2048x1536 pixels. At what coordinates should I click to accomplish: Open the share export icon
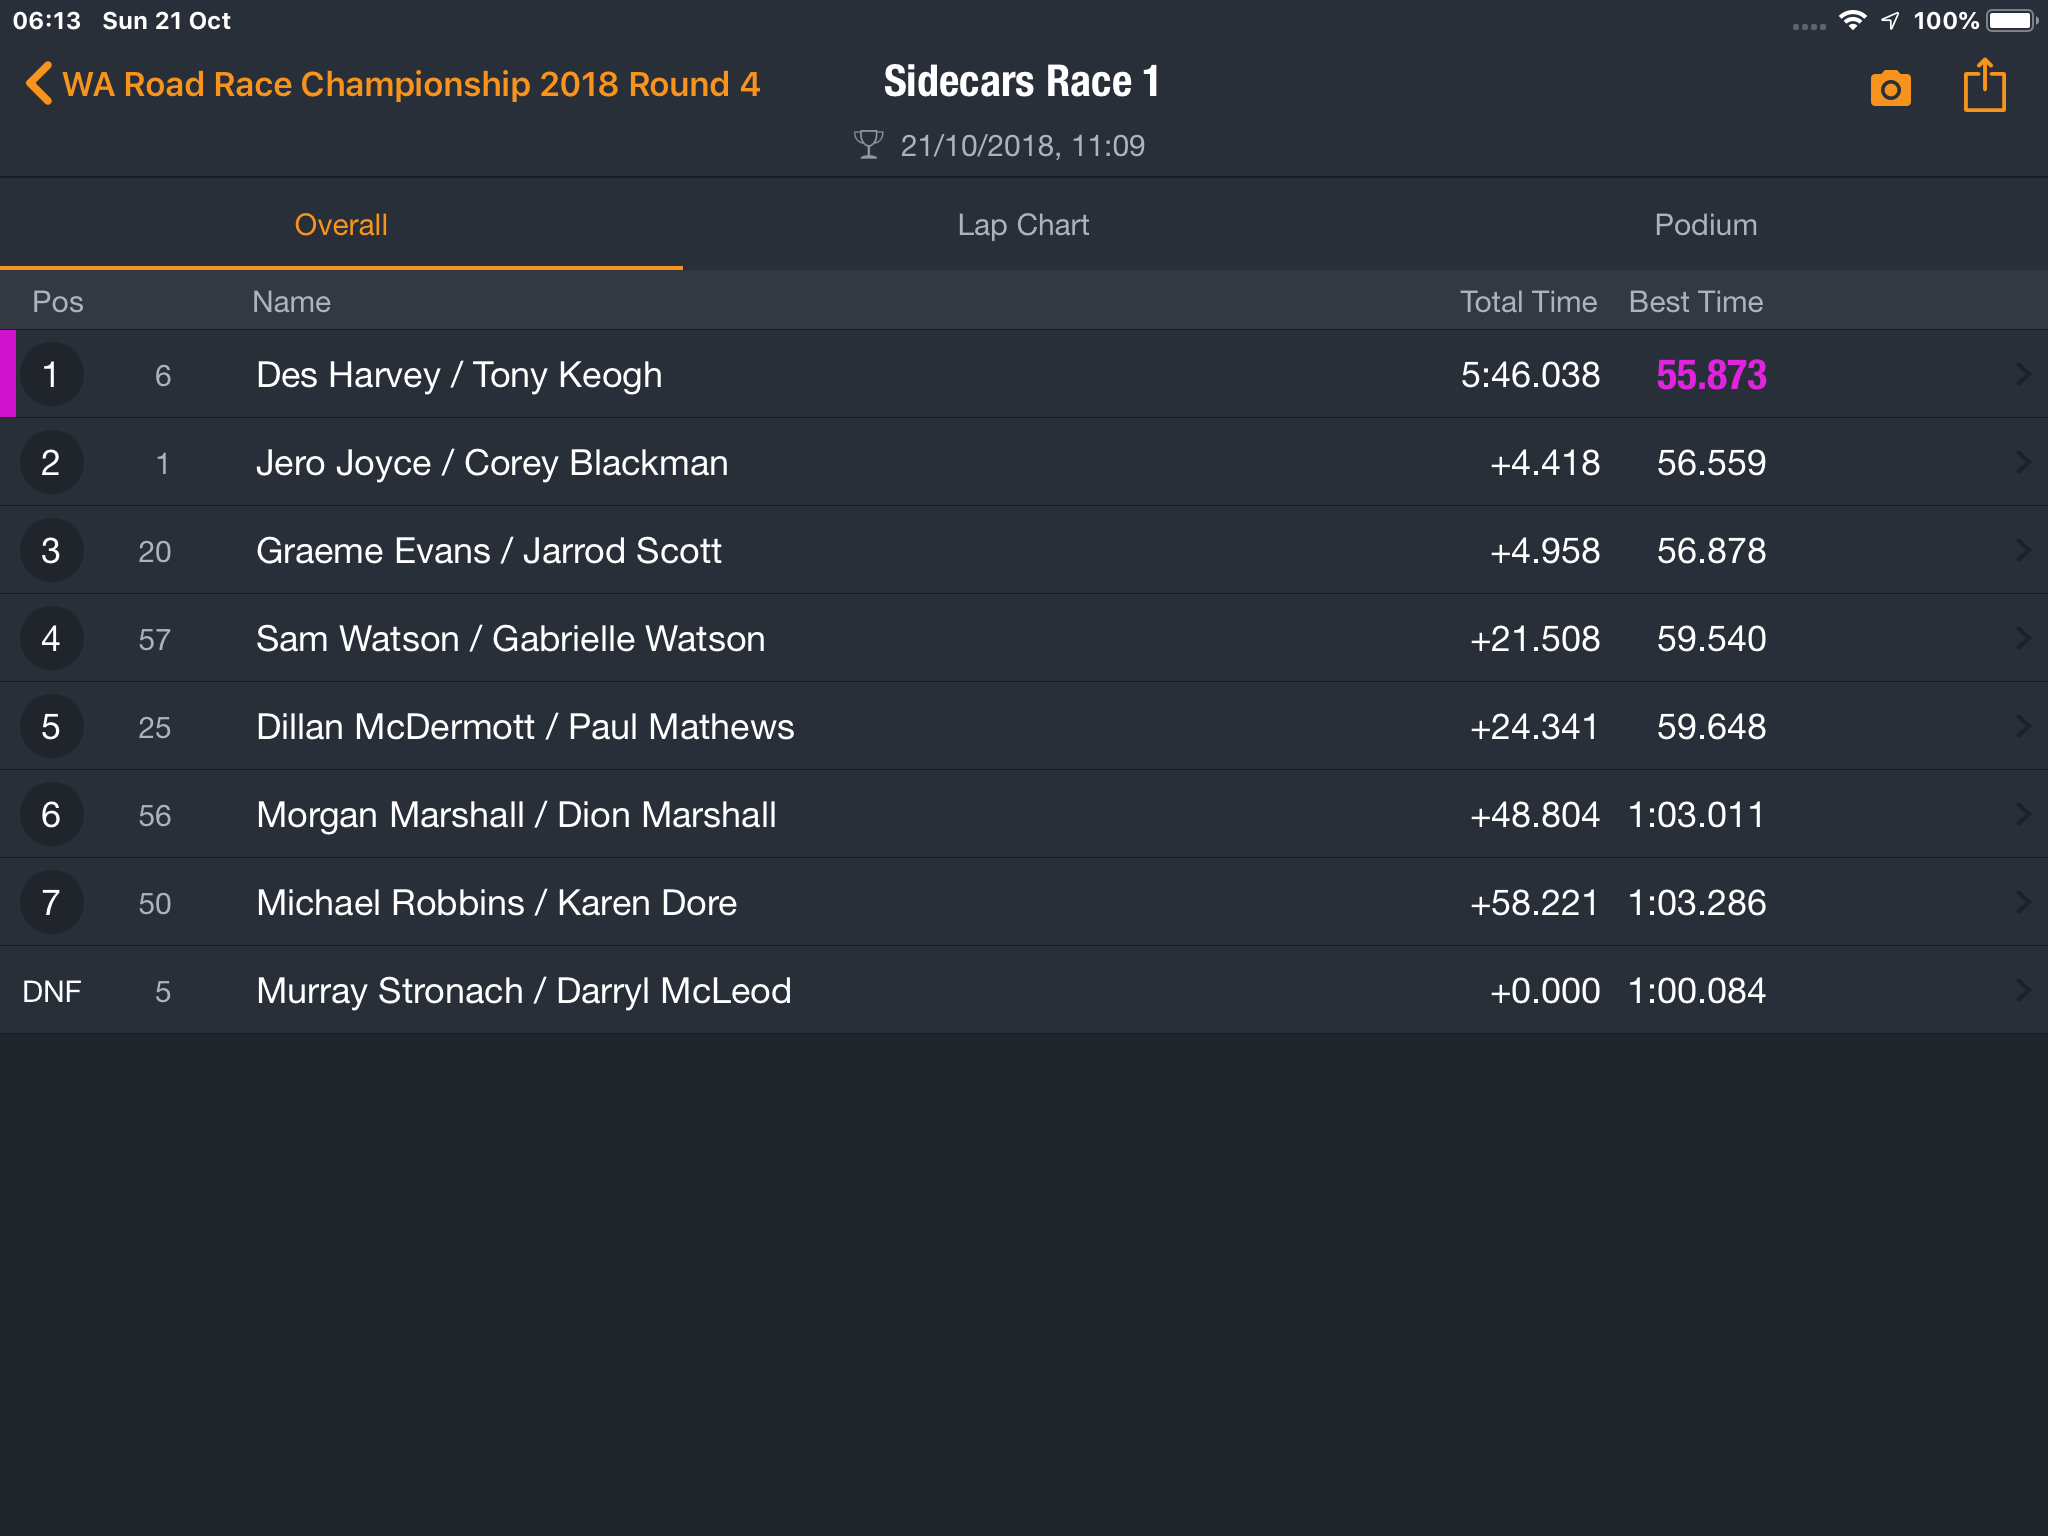point(1984,85)
